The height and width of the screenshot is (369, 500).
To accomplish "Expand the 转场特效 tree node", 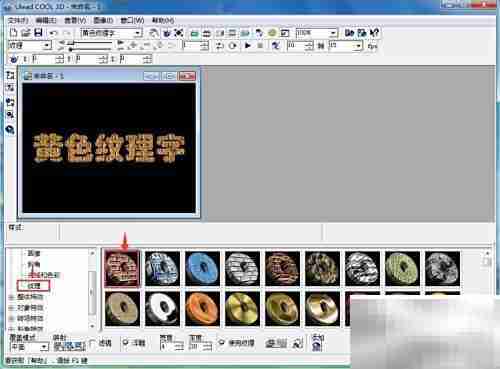I will pos(11,318).
